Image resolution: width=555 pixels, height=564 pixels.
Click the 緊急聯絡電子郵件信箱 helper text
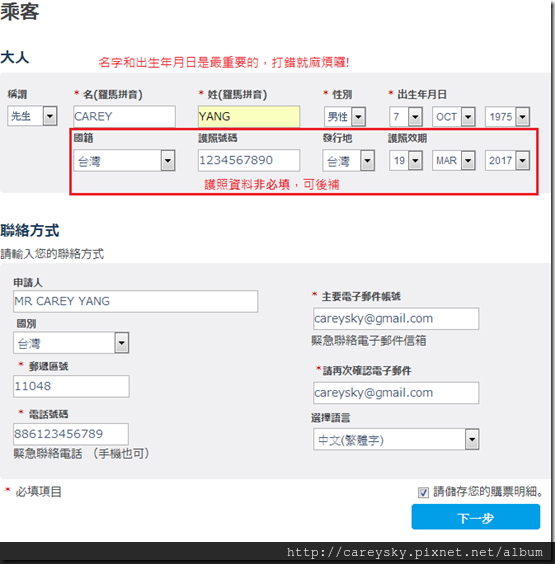click(x=369, y=340)
